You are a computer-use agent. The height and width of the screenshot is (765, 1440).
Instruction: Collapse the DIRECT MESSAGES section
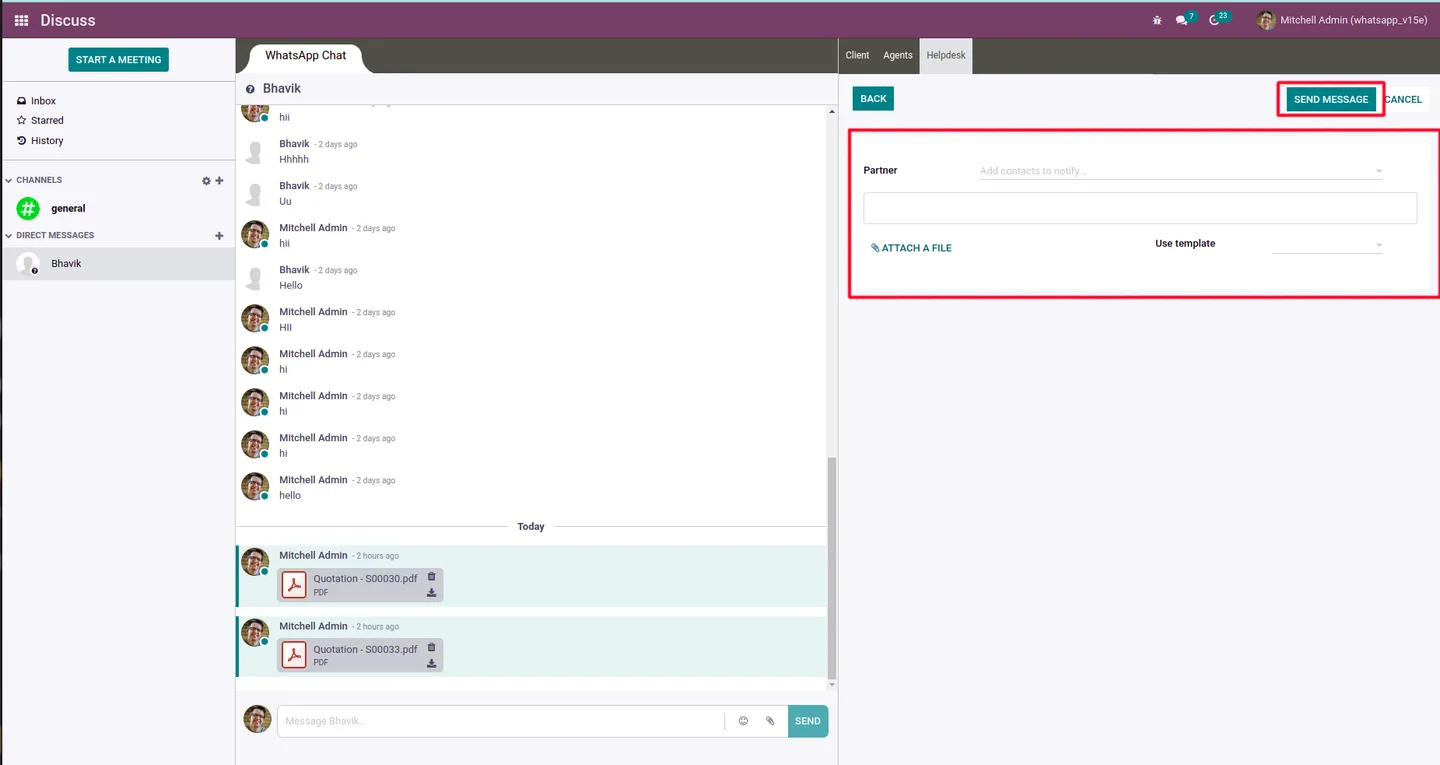(50, 235)
